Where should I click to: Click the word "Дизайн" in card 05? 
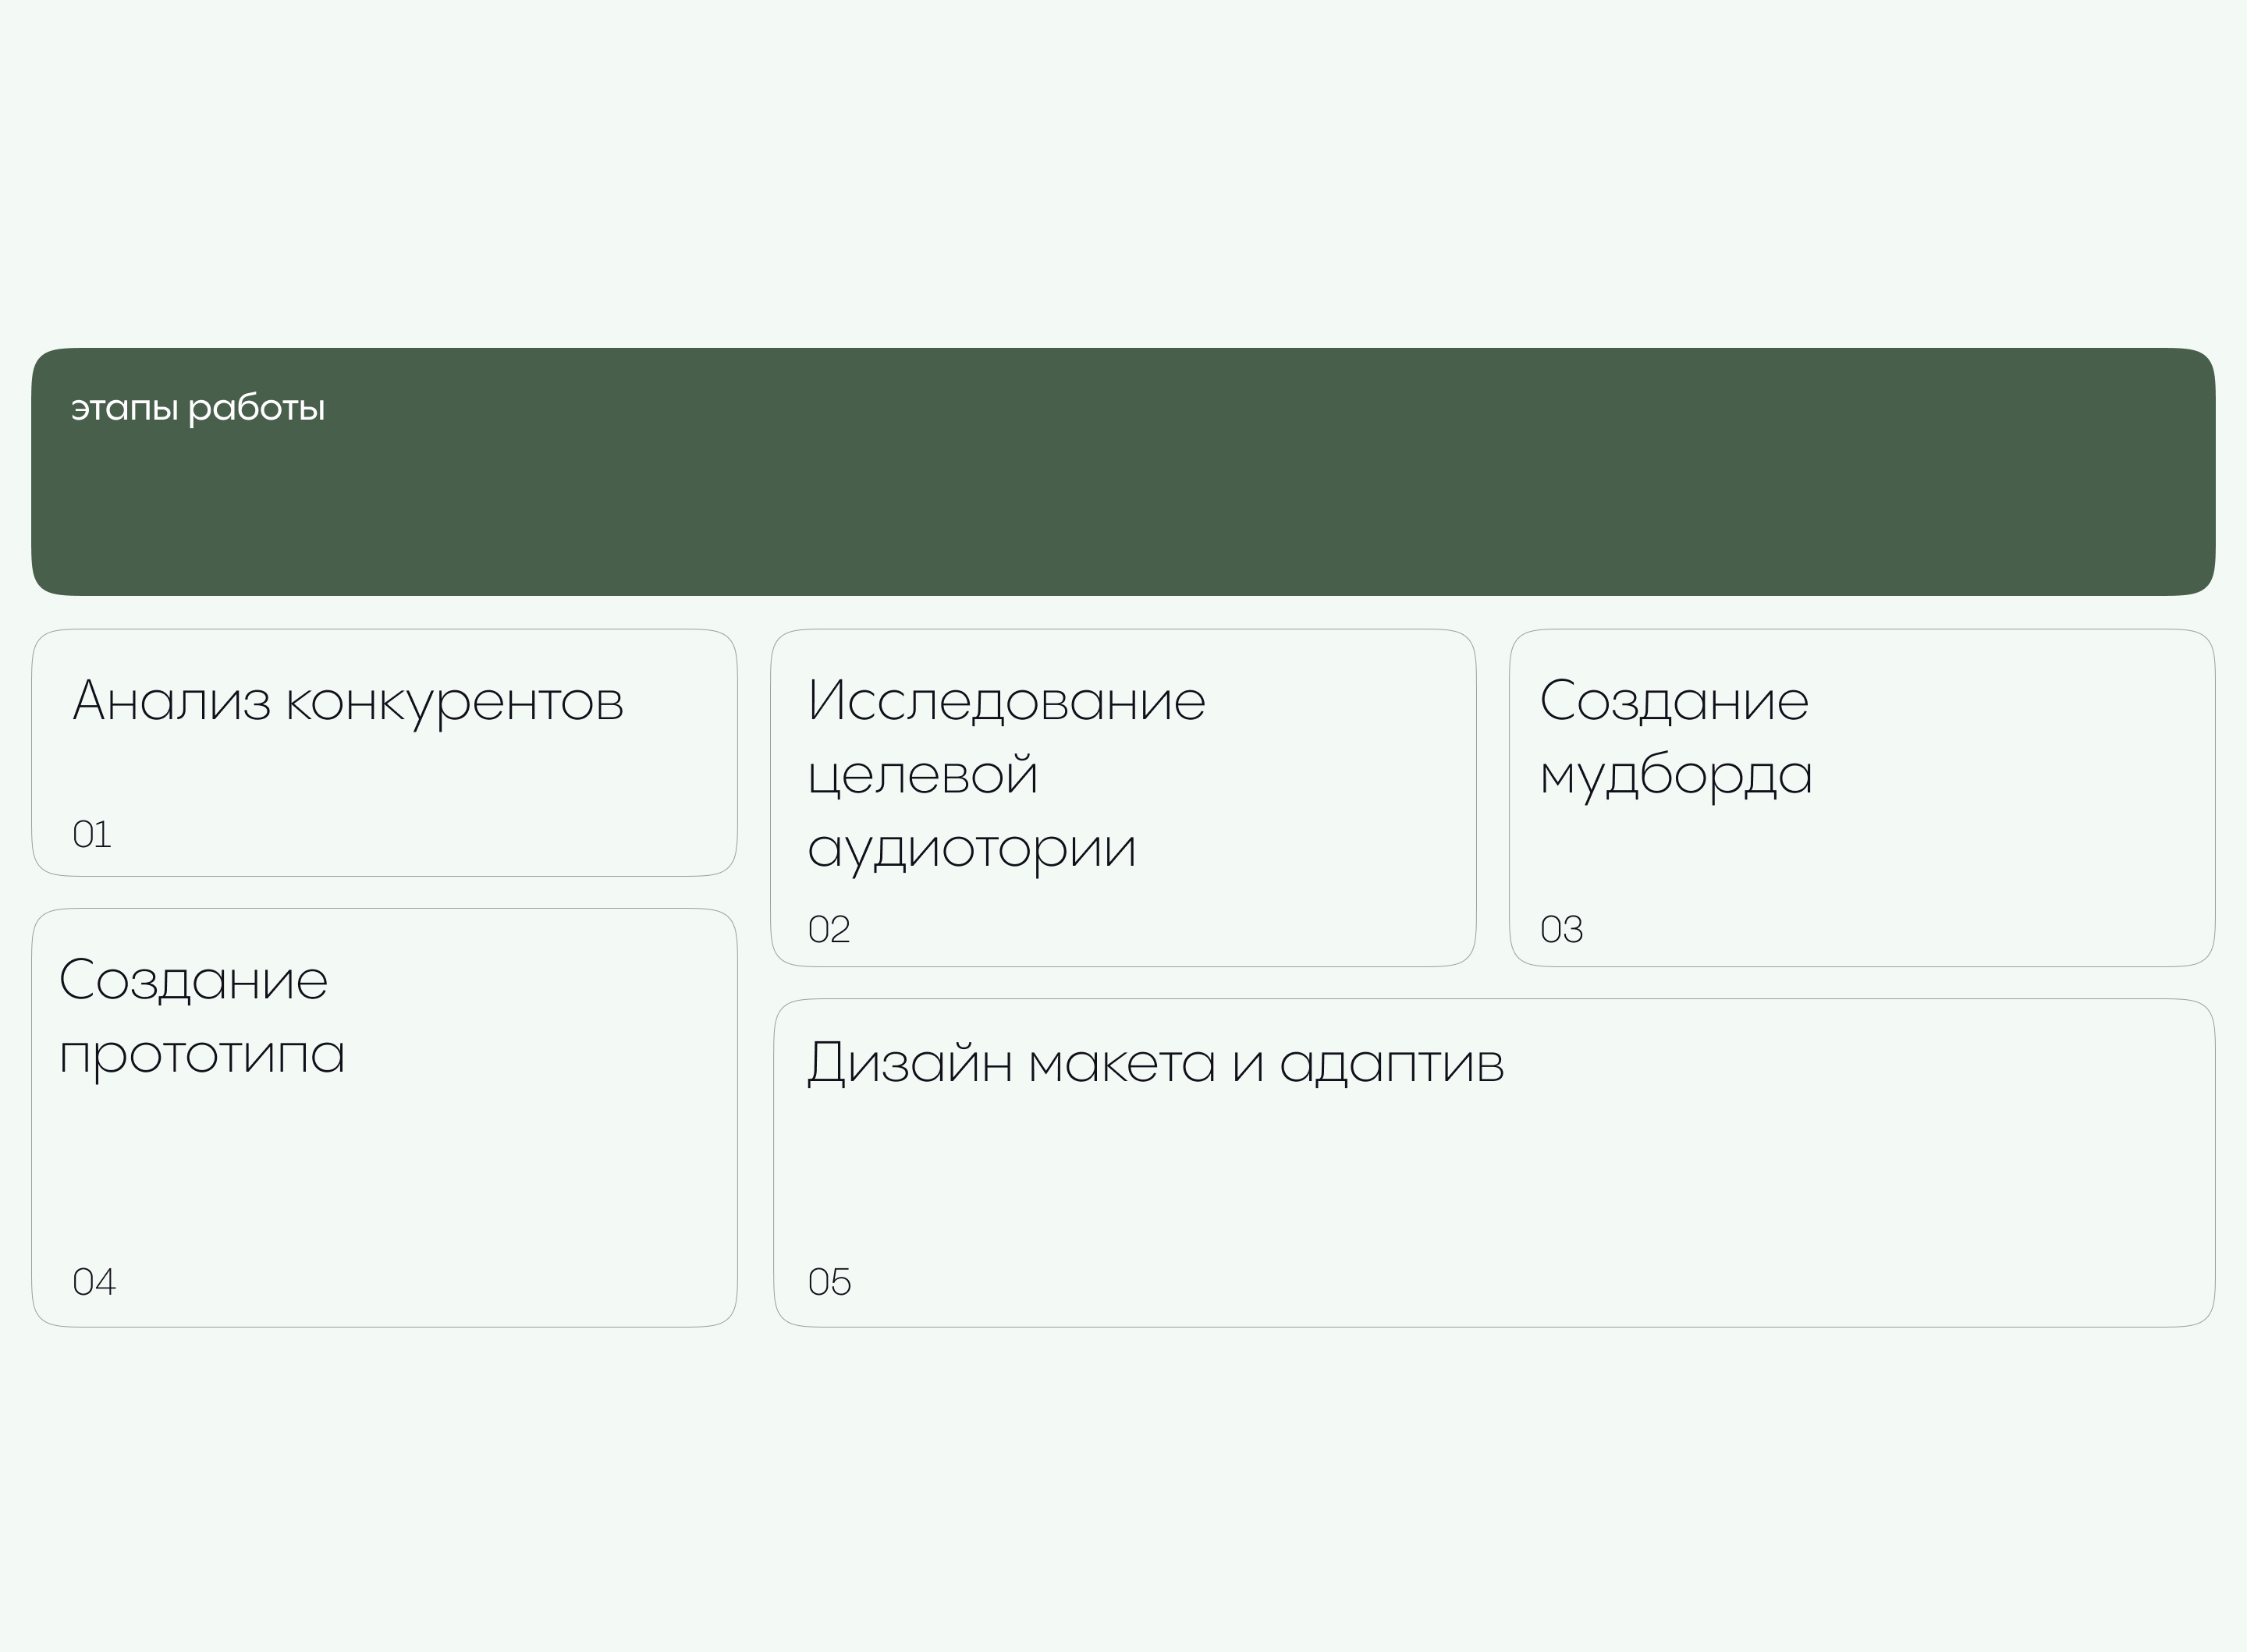point(909,1063)
